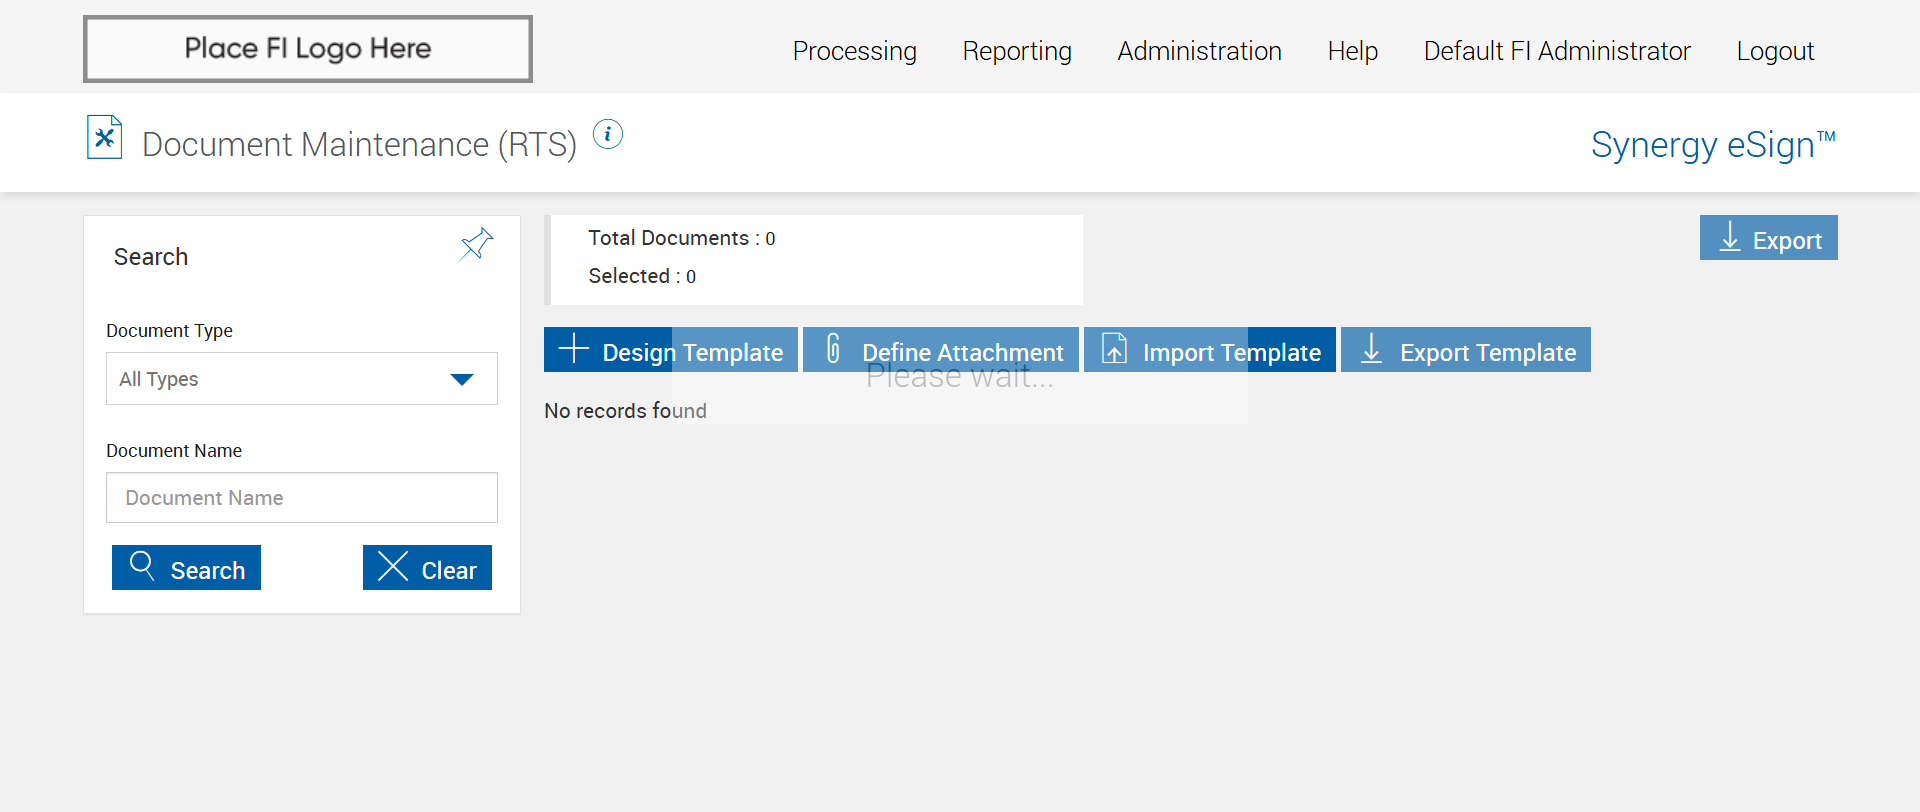
Task: Expand the All Types dropdown arrow
Action: click(x=462, y=379)
